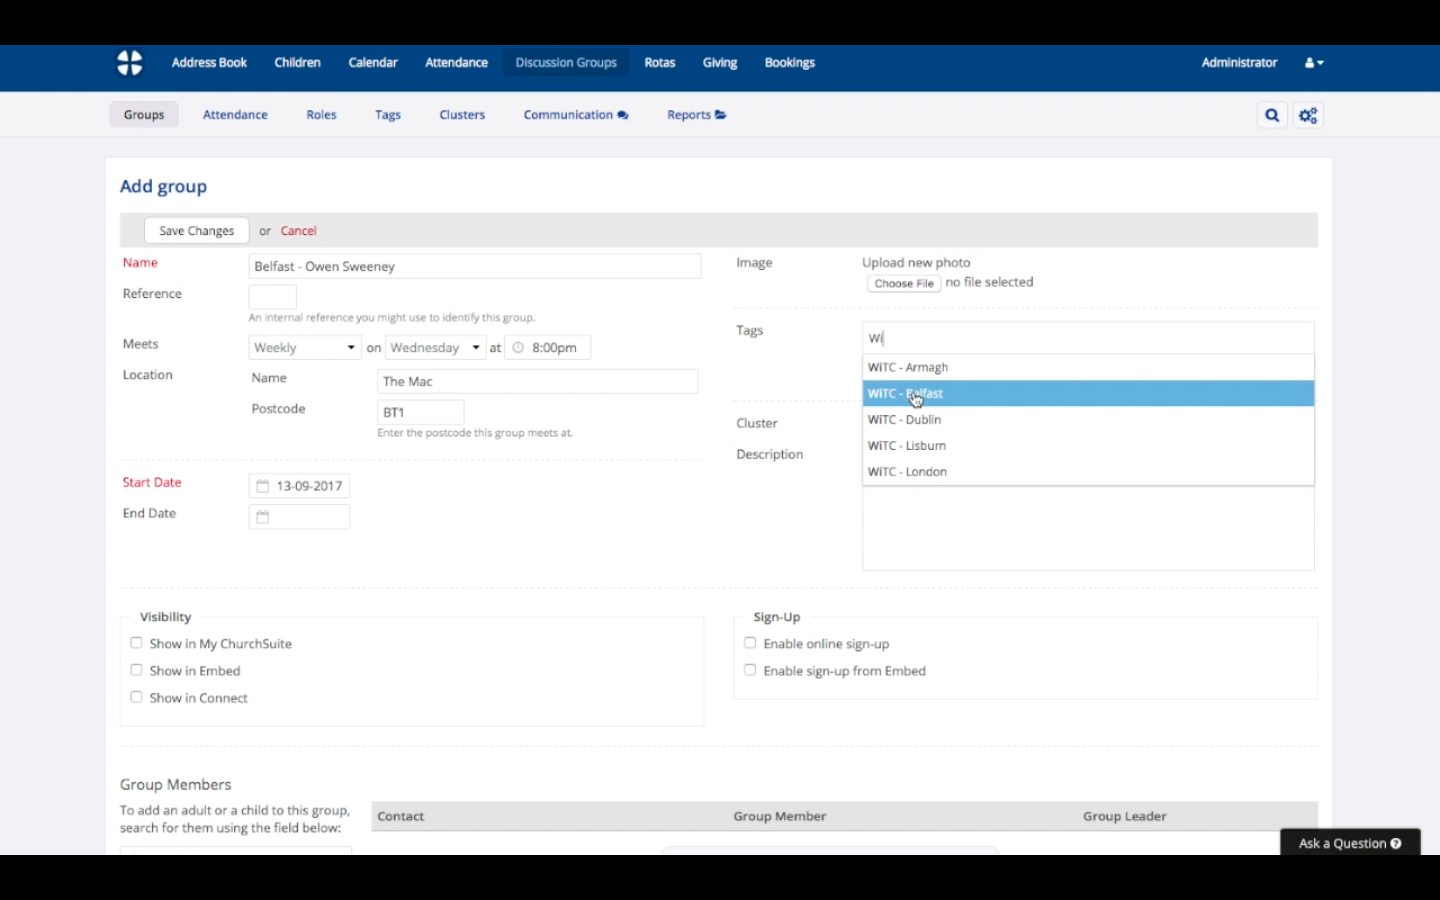Click the Description text area
The image size is (1440, 900).
point(1088,528)
